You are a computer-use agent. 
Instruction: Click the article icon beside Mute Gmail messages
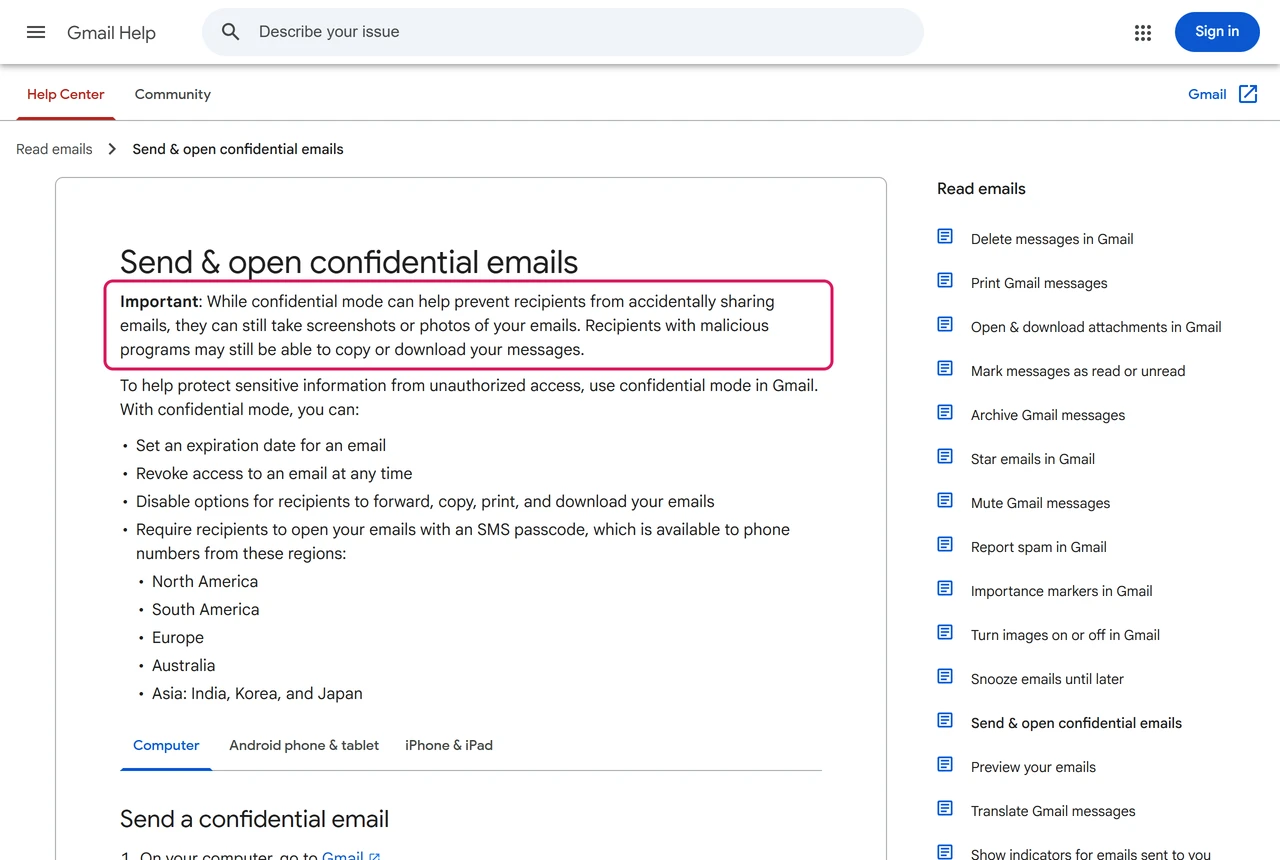pos(945,500)
